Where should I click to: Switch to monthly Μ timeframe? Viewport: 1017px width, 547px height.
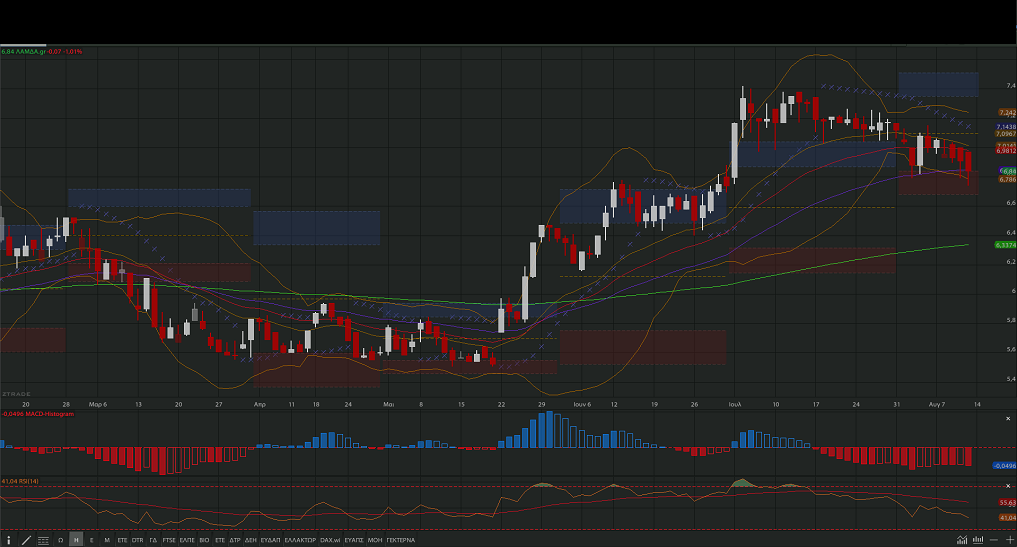[107, 540]
